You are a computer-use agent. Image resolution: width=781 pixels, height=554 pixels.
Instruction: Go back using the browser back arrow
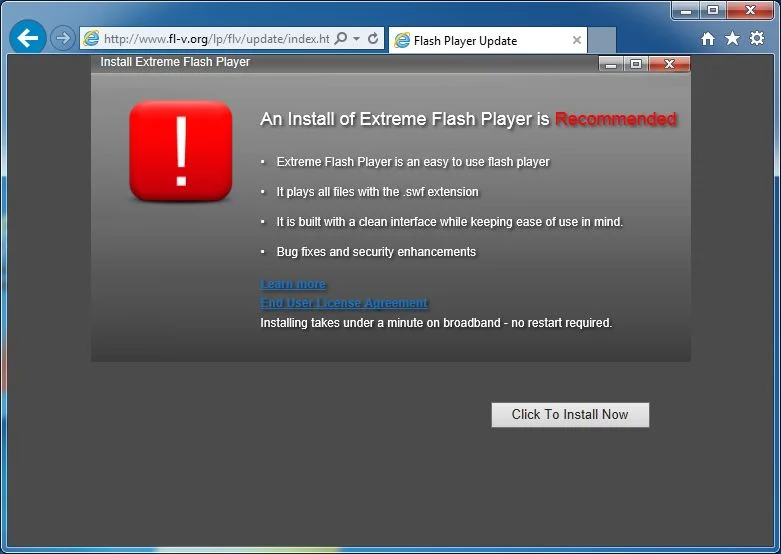click(x=27, y=37)
